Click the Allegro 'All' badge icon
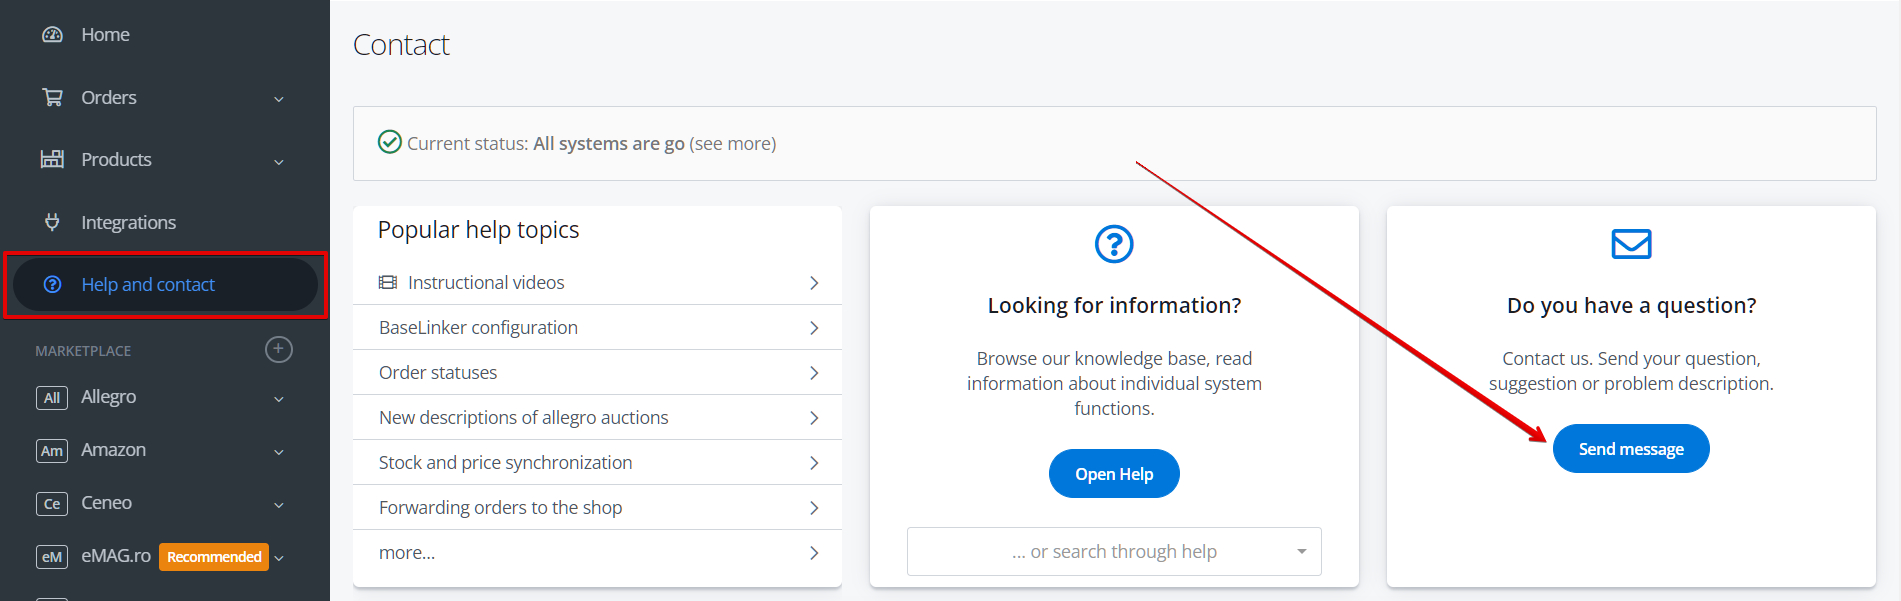1901x601 pixels. 52,397
